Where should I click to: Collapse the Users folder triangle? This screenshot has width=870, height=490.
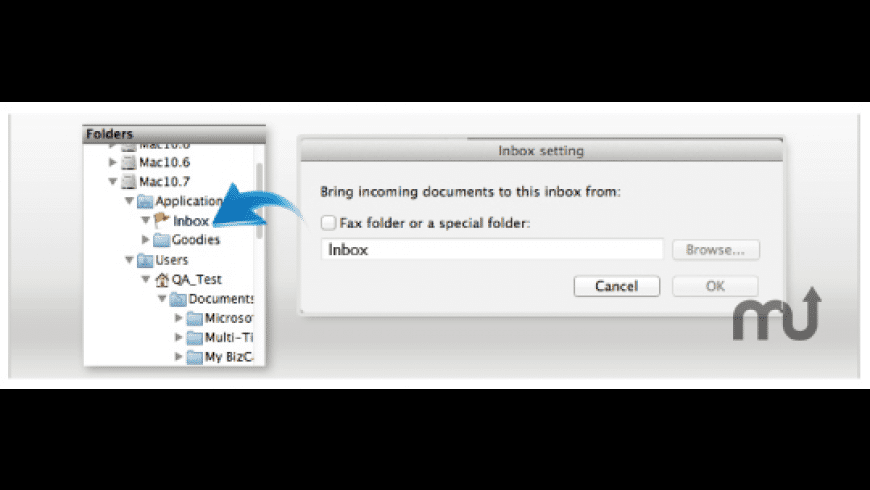tap(129, 260)
